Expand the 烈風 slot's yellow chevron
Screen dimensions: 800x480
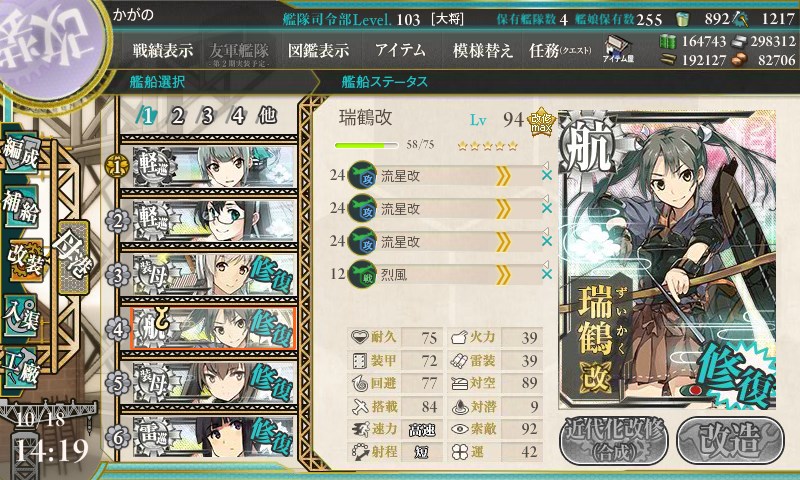503,275
